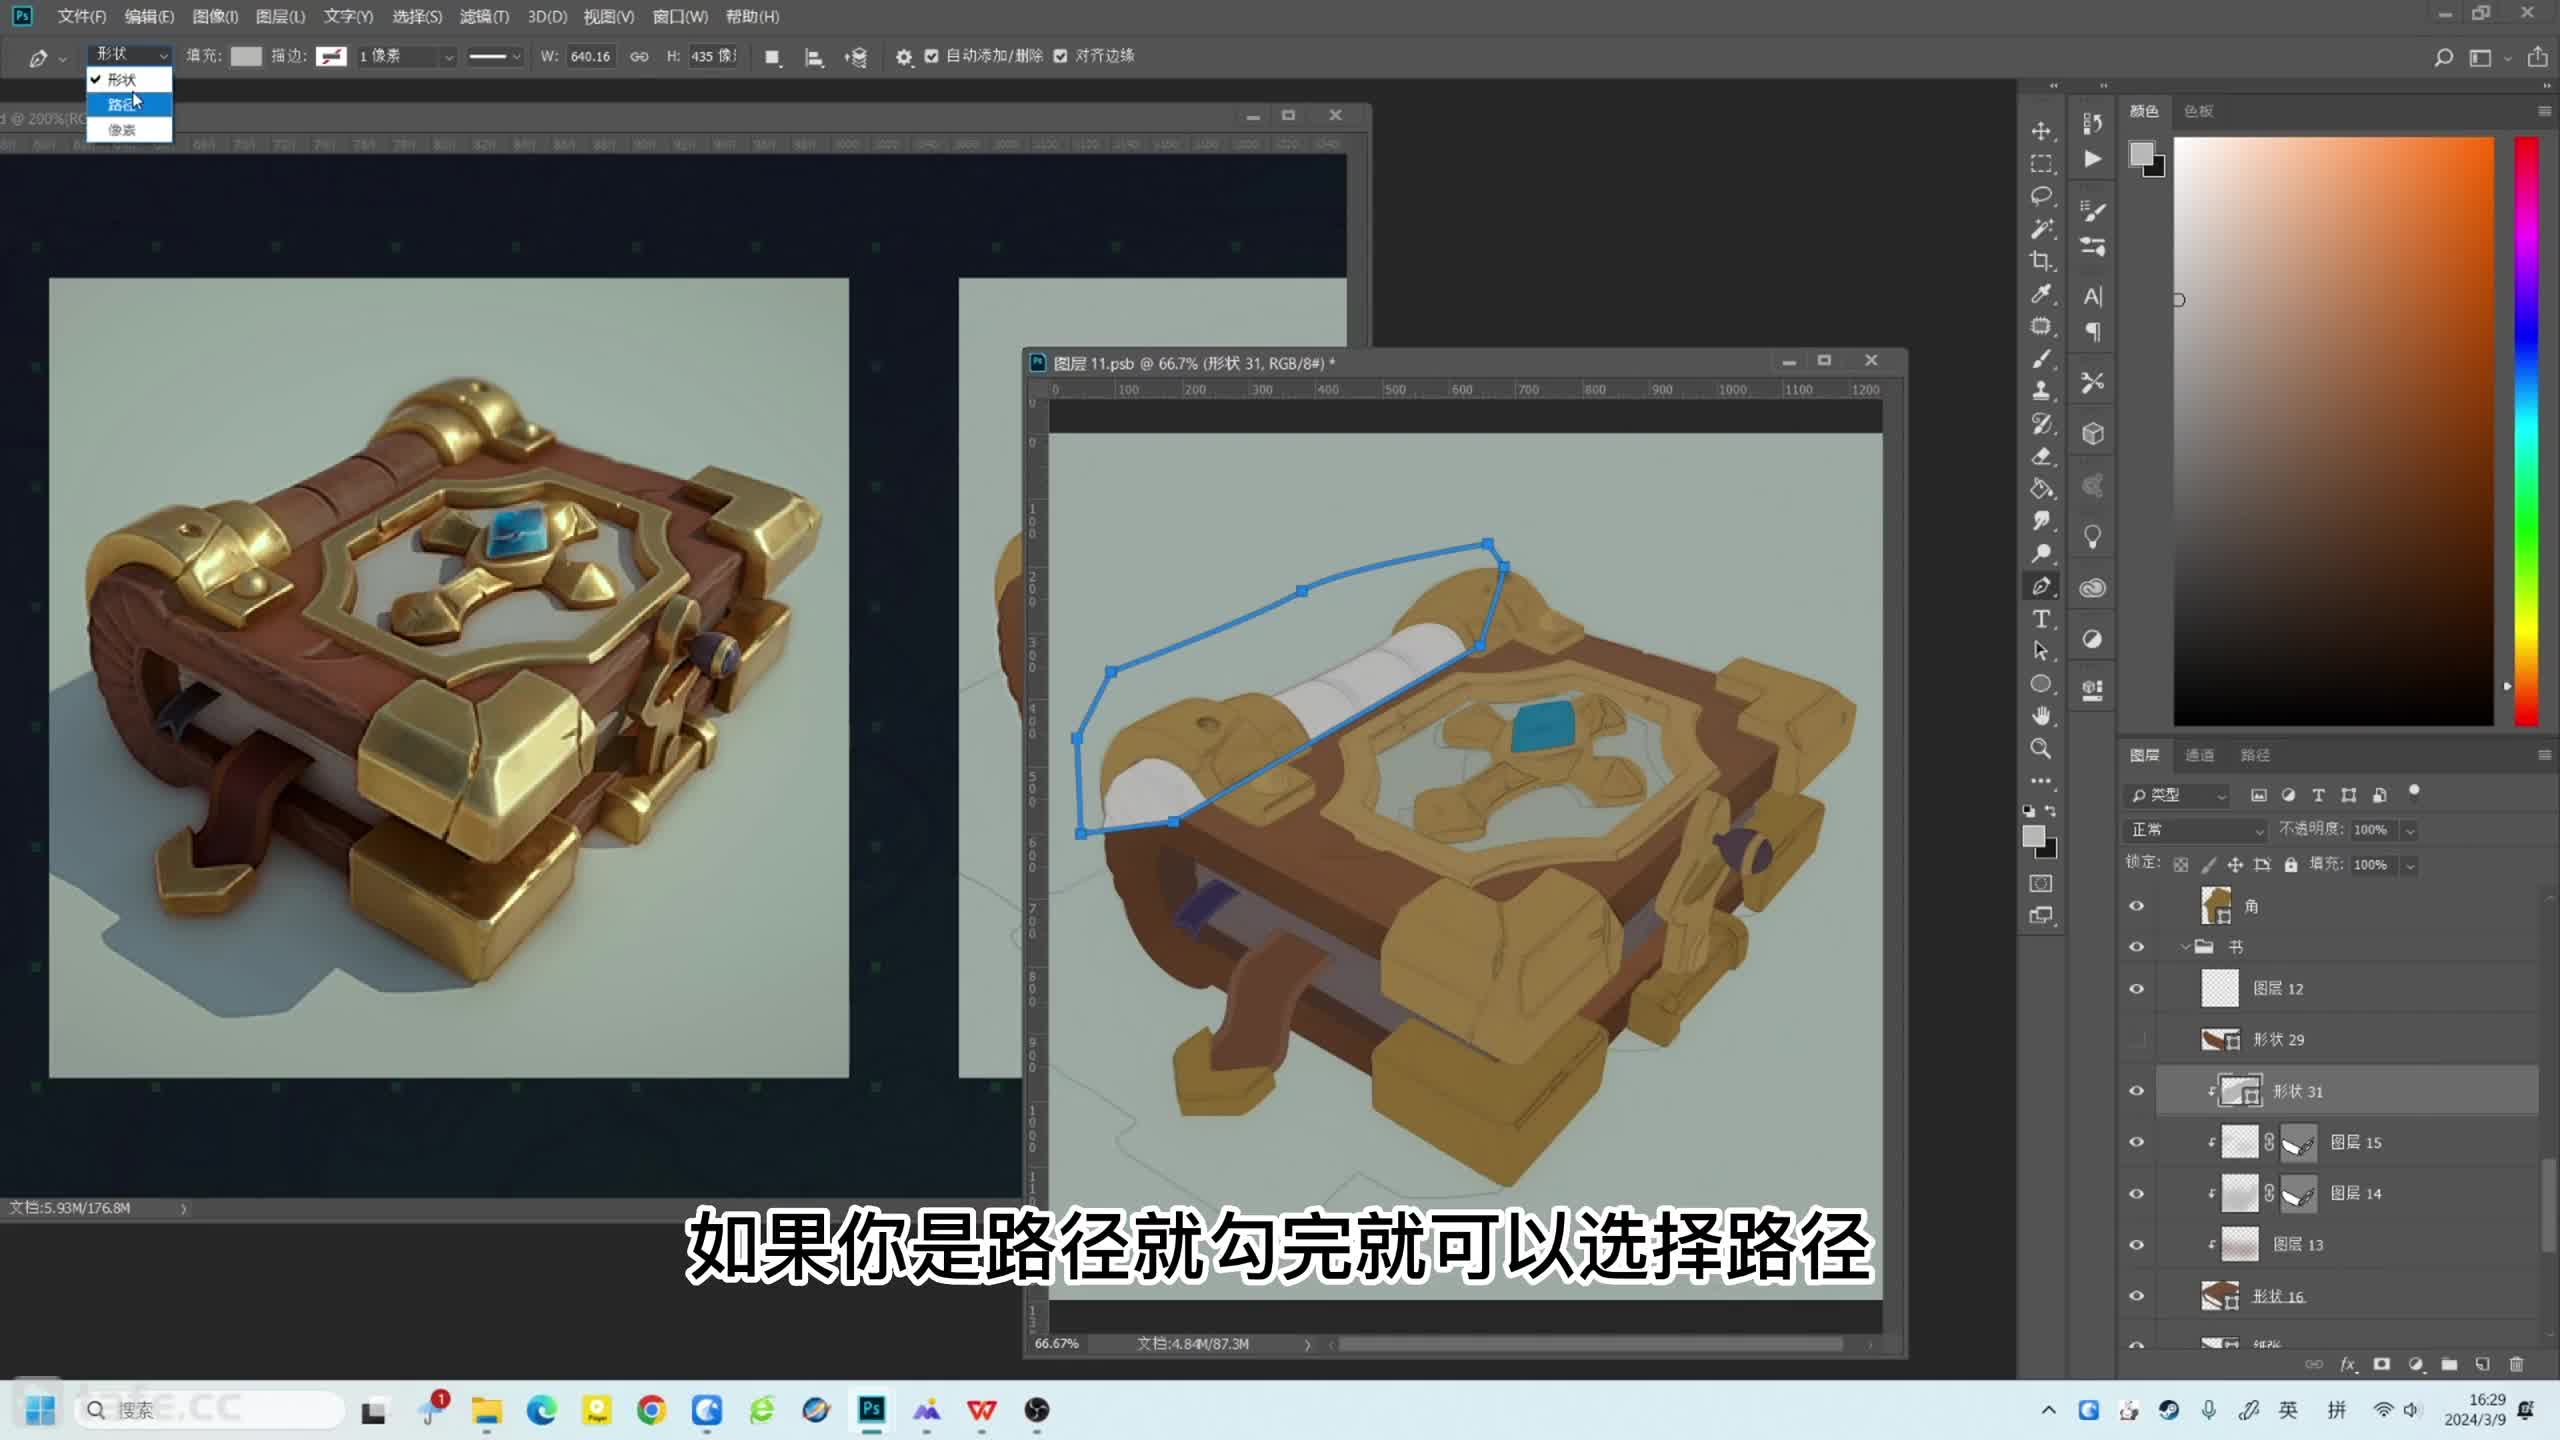
Task: Select the Move tool
Action: click(2041, 131)
